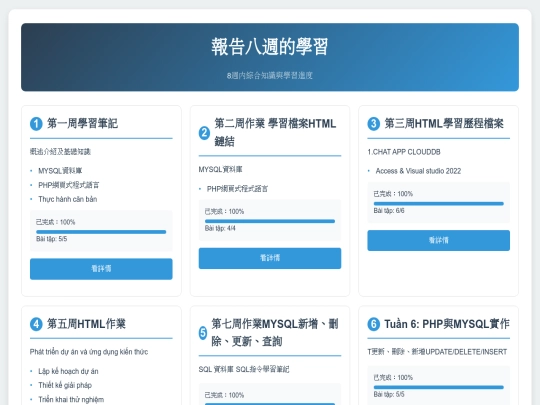
Task: Click PHP bullet item in card 2
Action: click(x=237, y=189)
